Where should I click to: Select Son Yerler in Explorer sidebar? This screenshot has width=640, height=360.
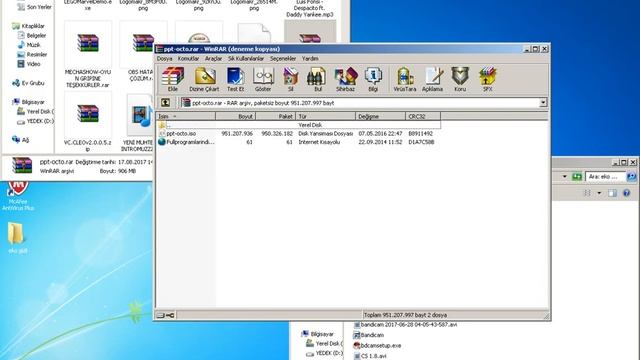(x=35, y=7)
